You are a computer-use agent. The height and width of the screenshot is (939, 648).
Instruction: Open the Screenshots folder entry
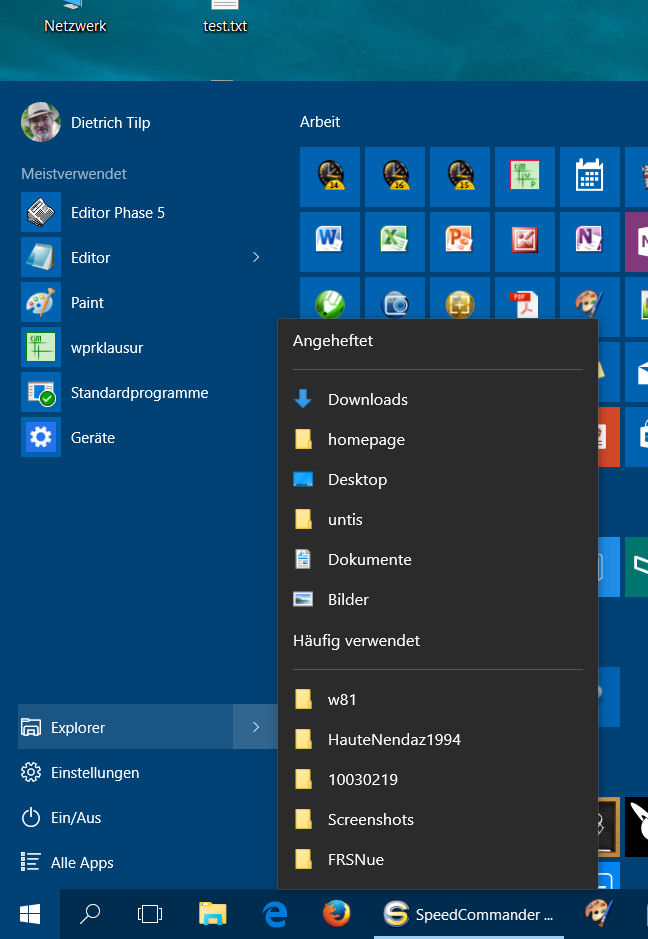370,820
